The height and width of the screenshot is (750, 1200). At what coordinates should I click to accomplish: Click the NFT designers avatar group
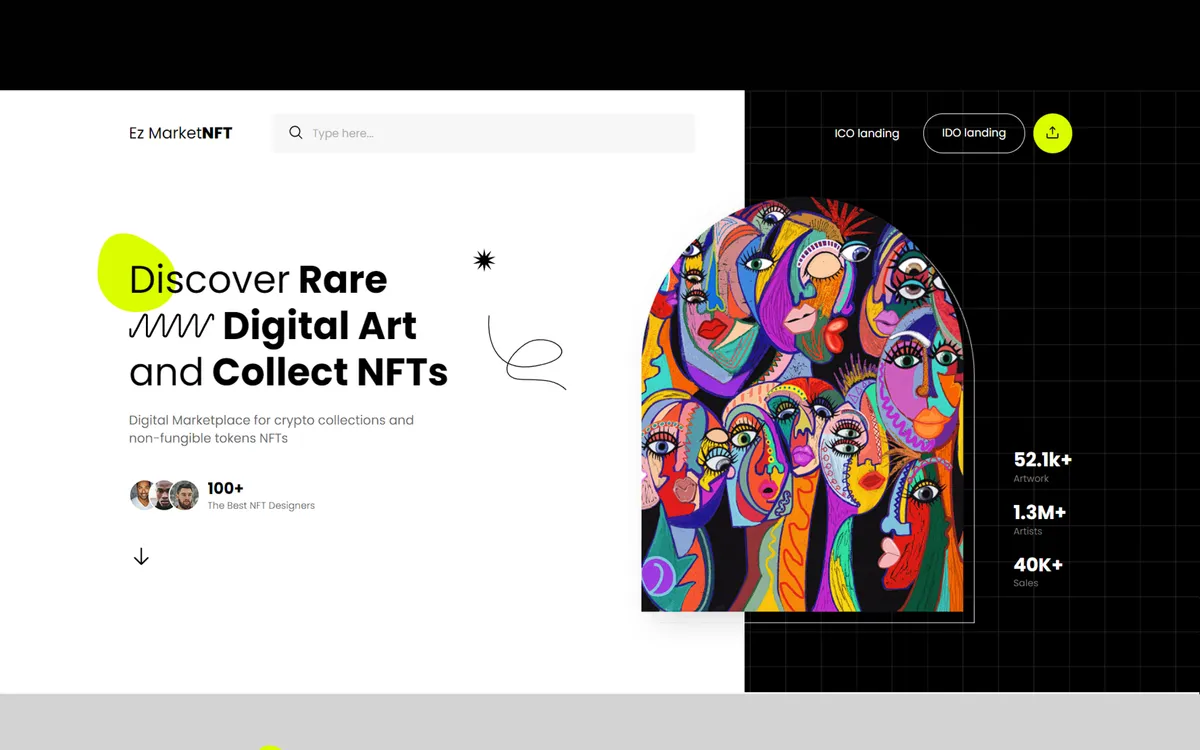(164, 495)
